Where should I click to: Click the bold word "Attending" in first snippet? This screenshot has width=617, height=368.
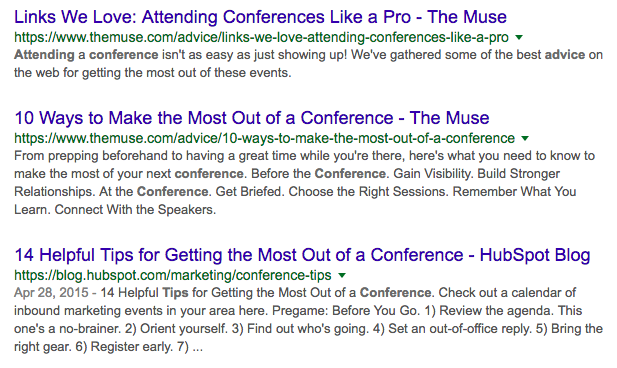point(44,55)
